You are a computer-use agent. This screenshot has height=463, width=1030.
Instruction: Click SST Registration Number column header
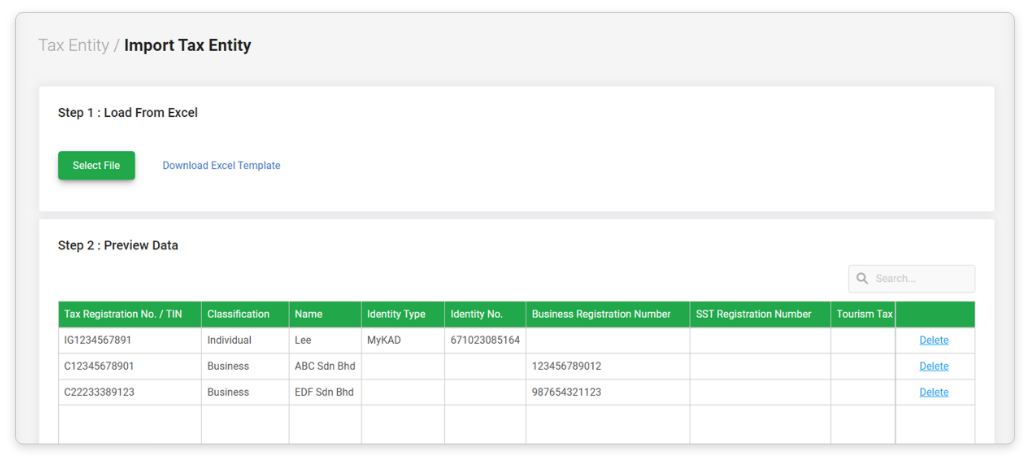point(753,314)
